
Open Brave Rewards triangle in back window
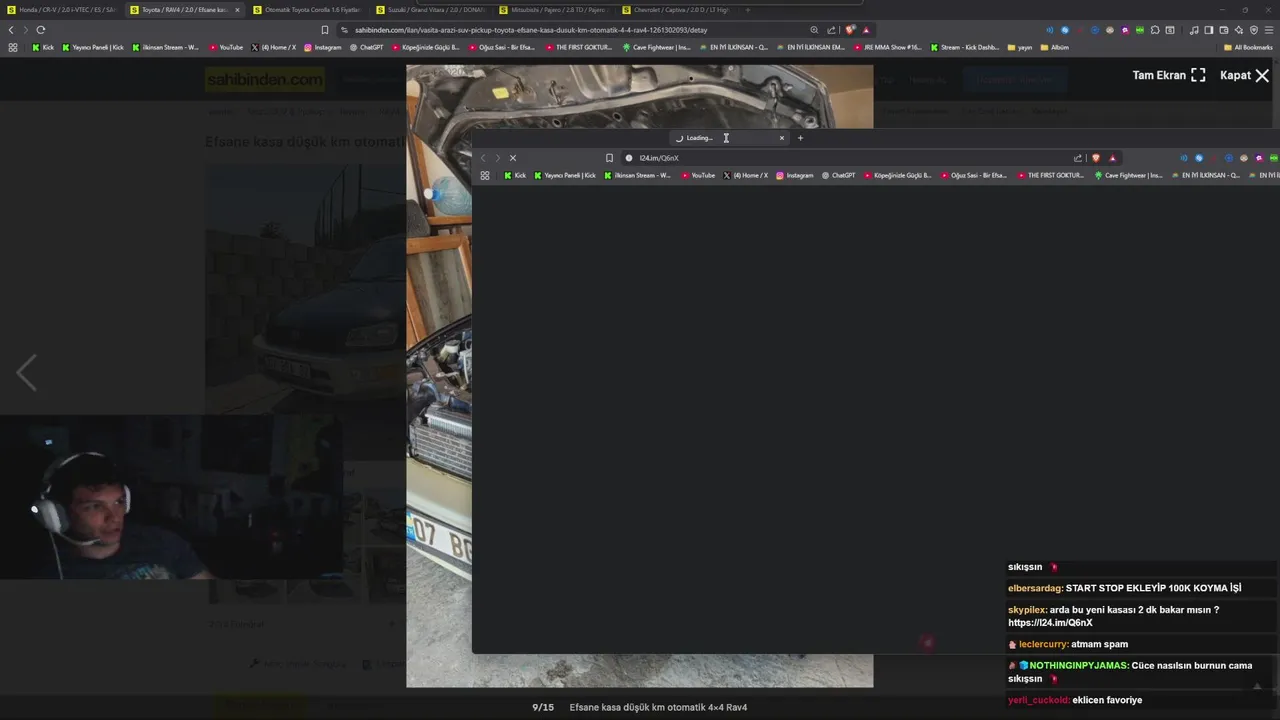[x=866, y=30]
